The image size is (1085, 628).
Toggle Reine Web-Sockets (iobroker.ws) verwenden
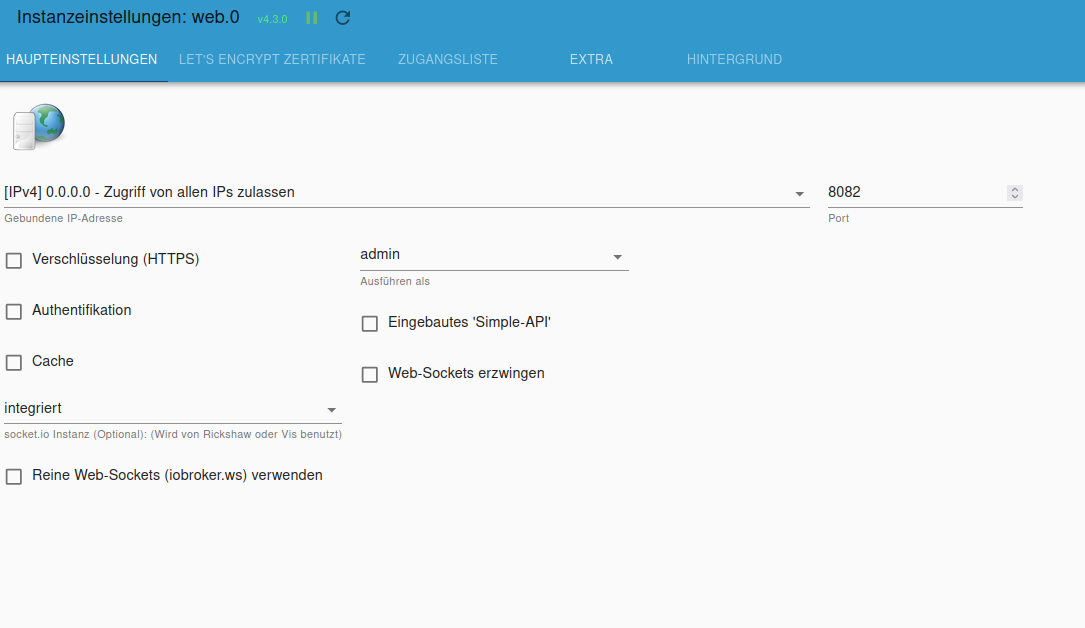tap(14, 477)
